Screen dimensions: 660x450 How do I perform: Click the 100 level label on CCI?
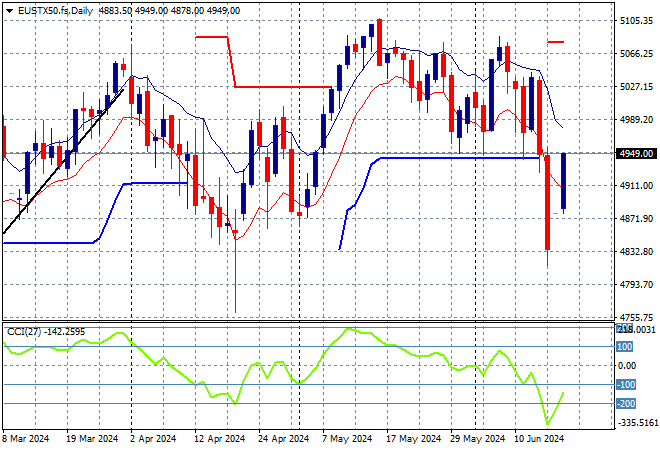(x=625, y=347)
